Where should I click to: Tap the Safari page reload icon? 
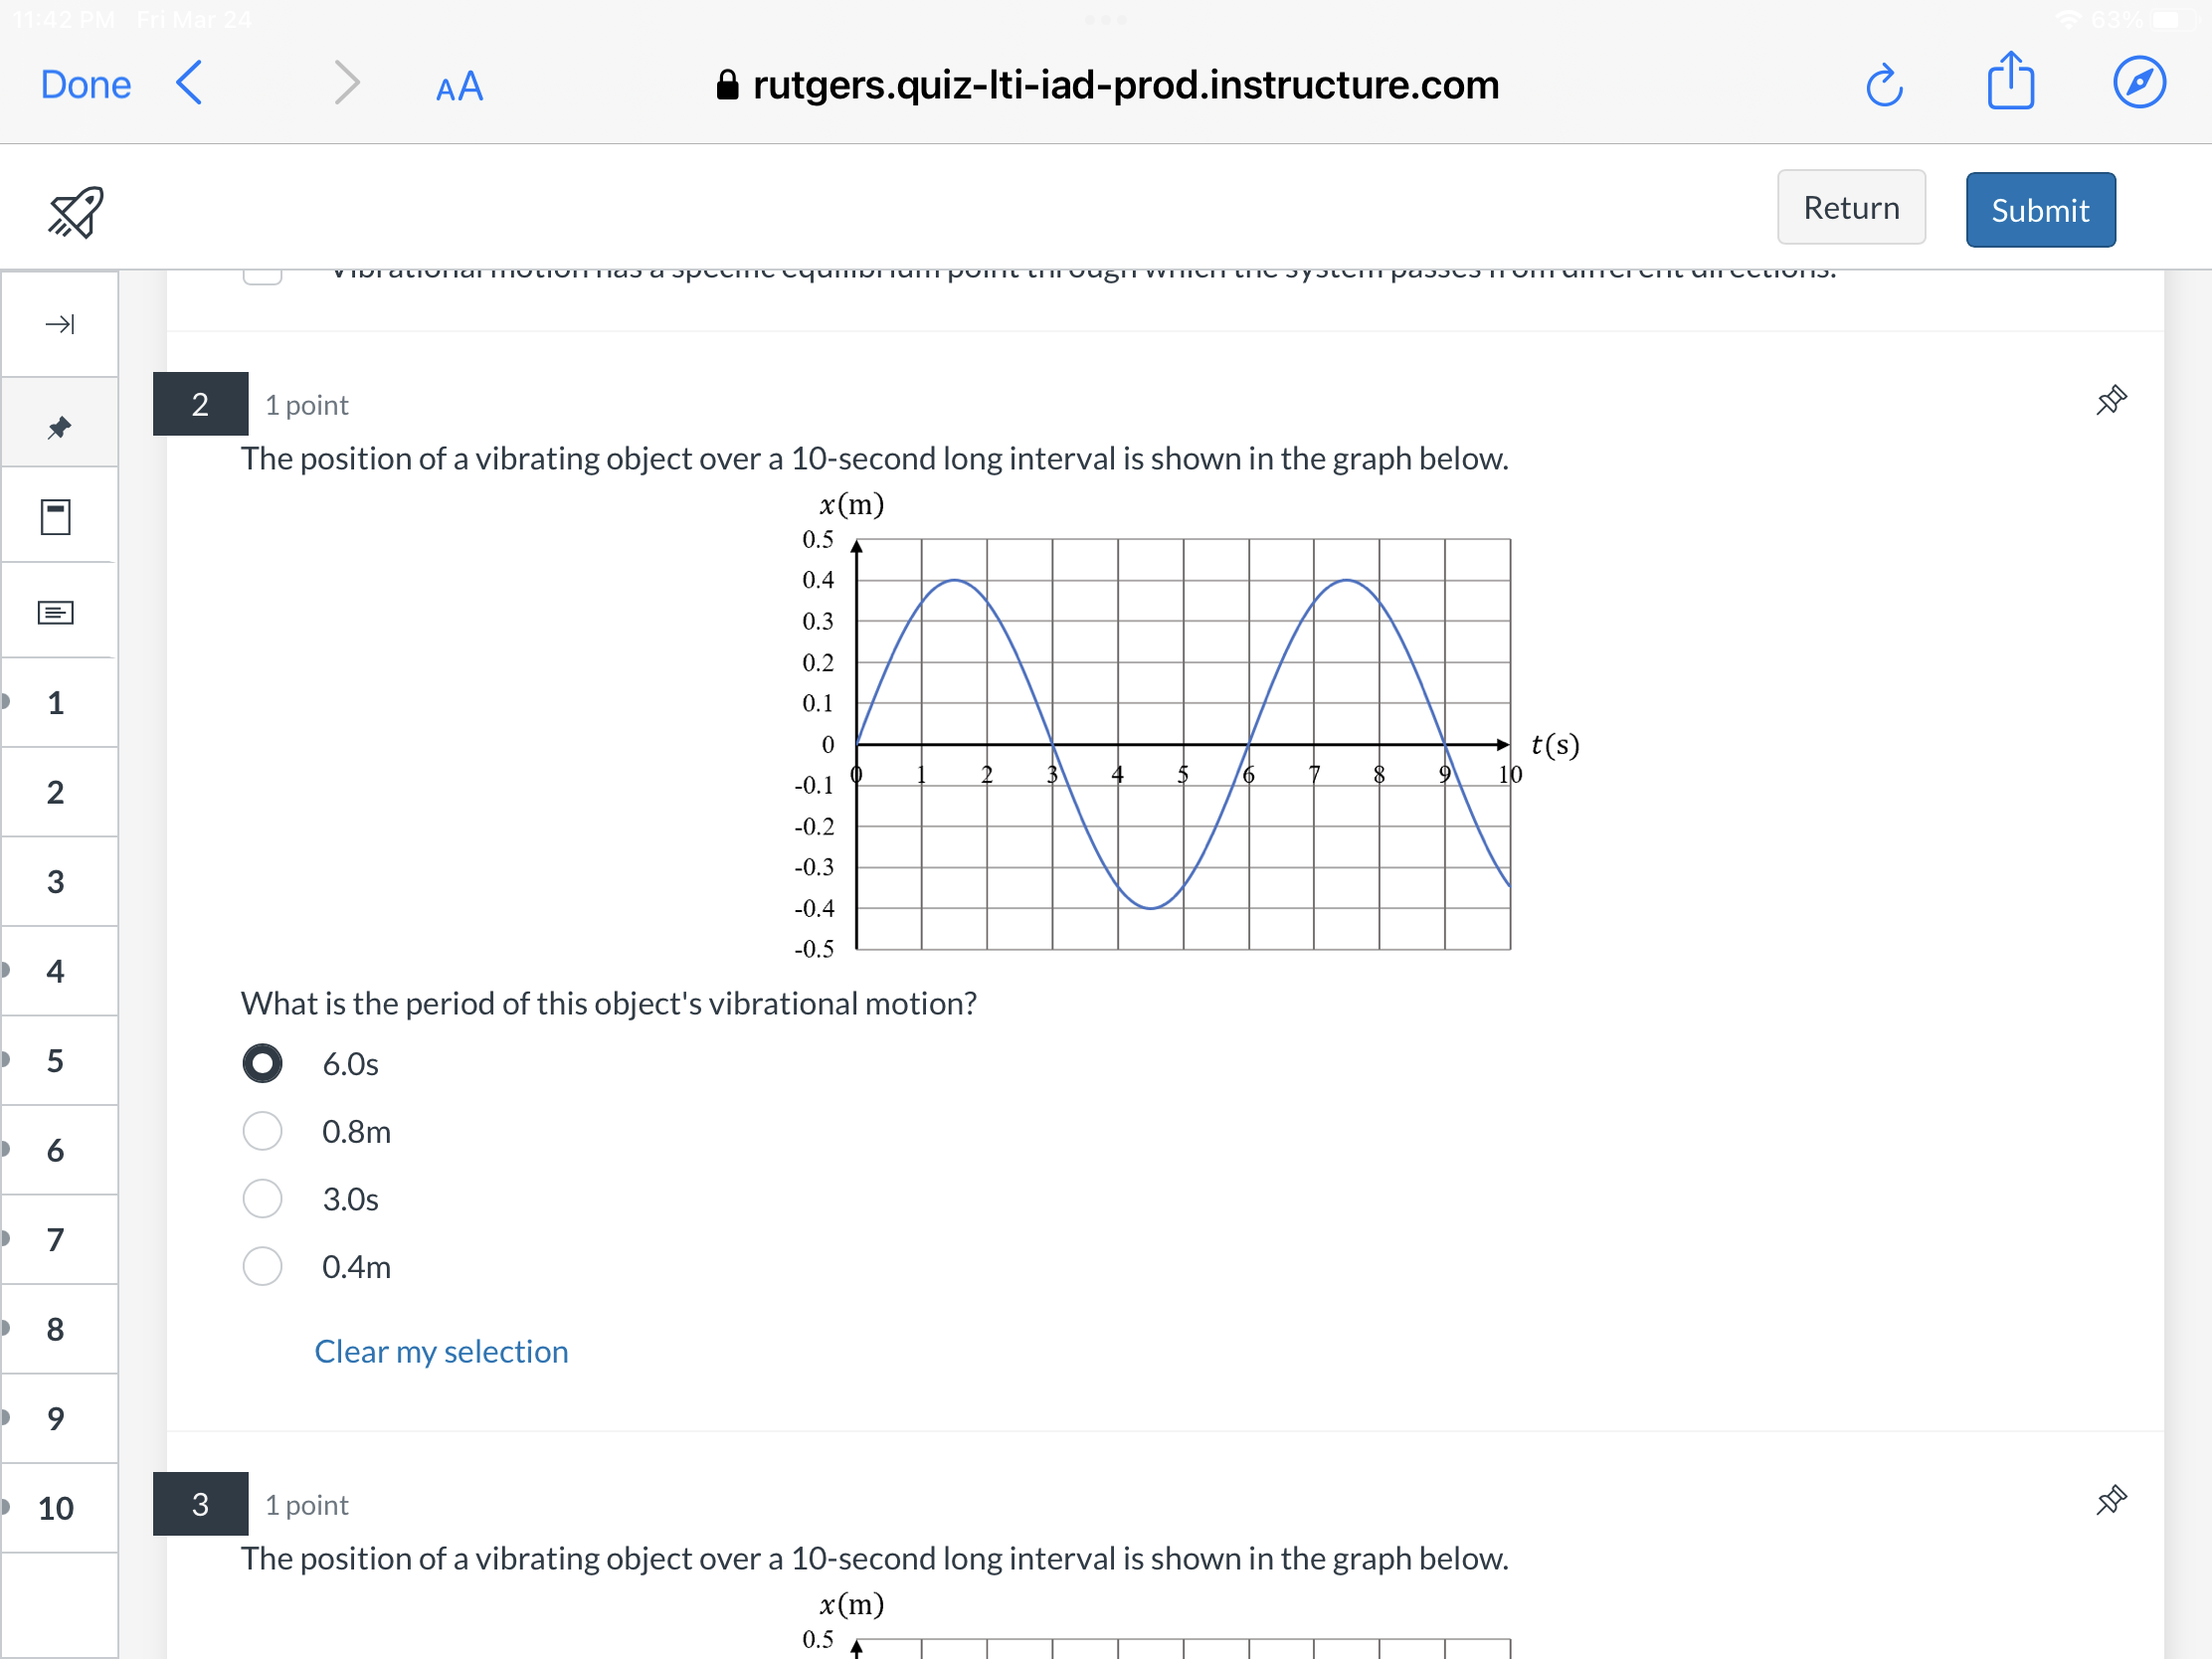(1886, 85)
